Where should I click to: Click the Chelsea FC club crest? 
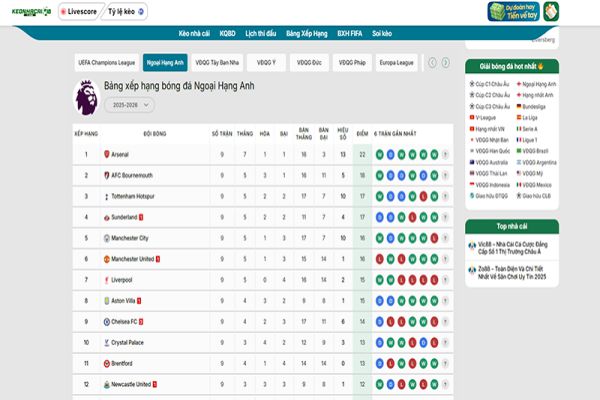109,321
